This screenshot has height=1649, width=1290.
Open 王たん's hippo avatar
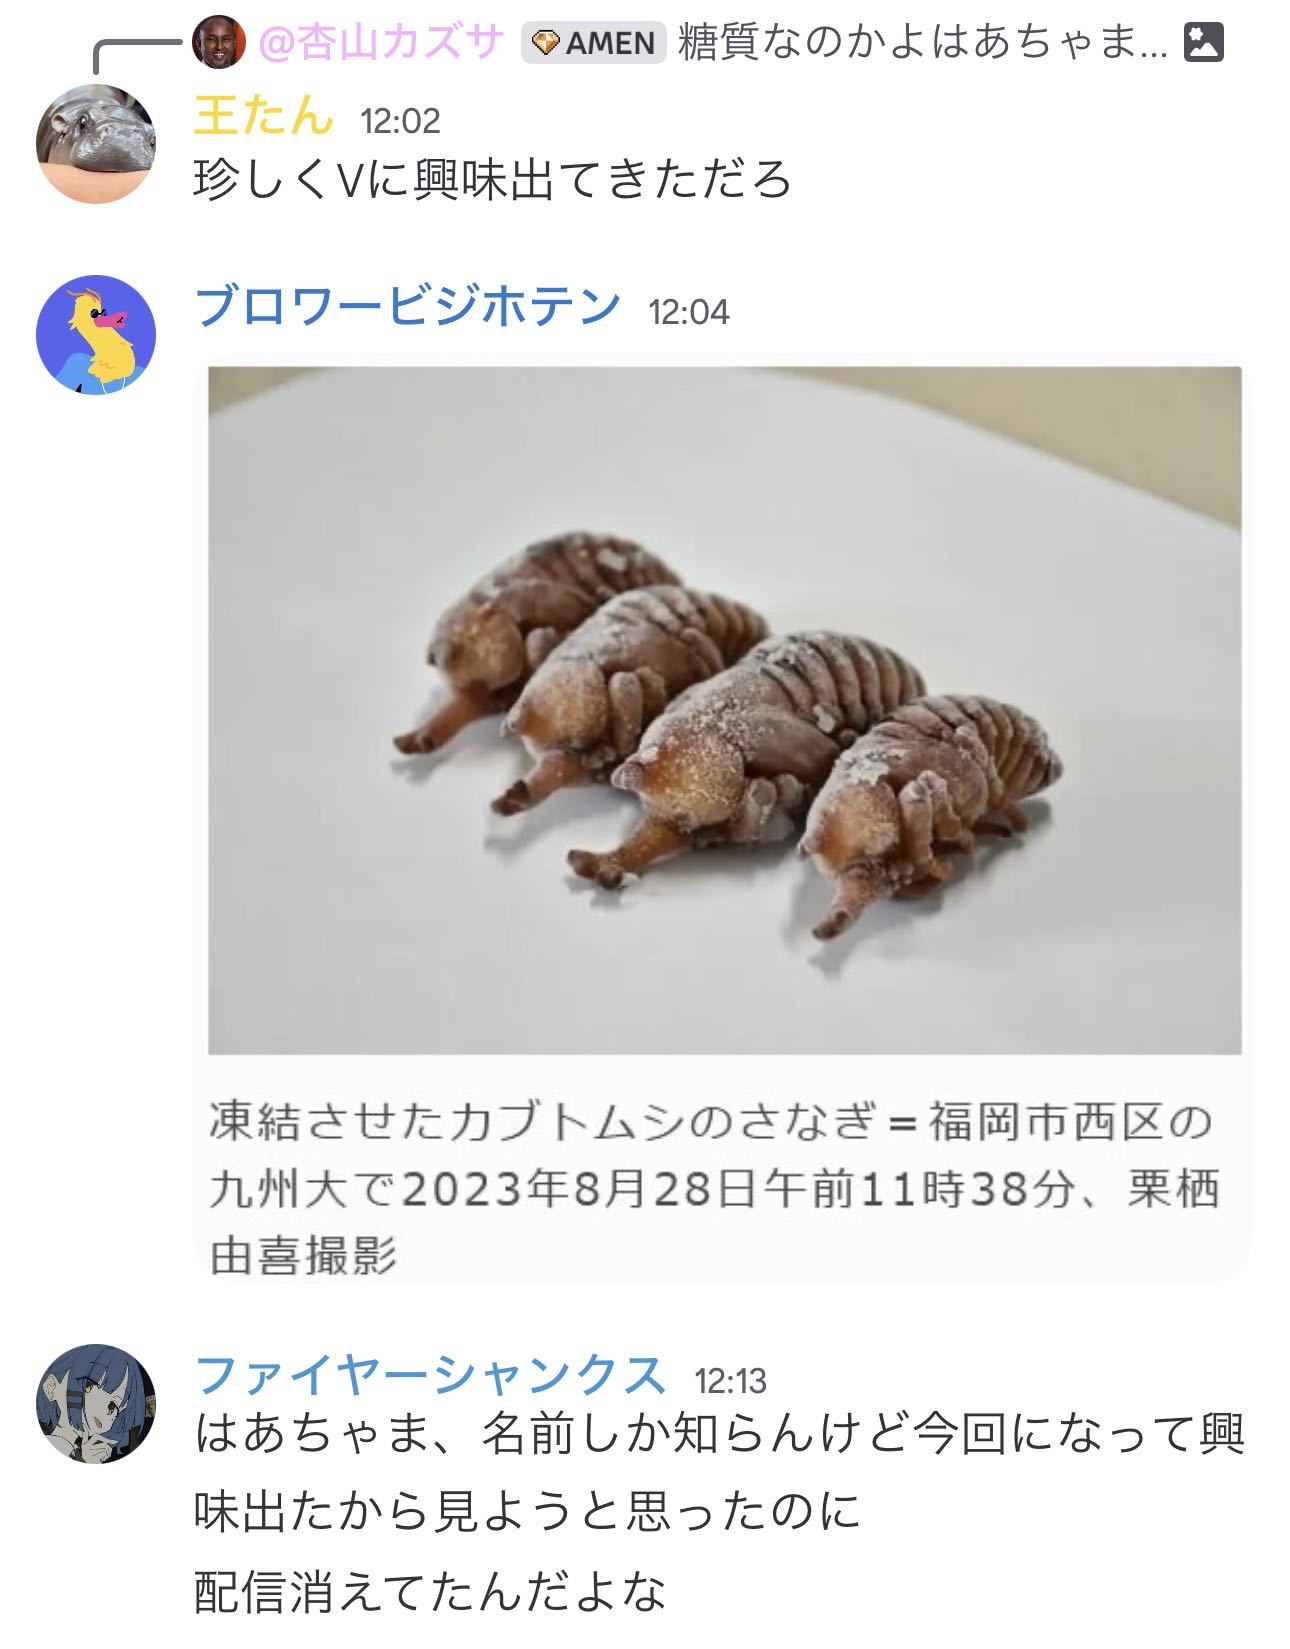pos(96,143)
